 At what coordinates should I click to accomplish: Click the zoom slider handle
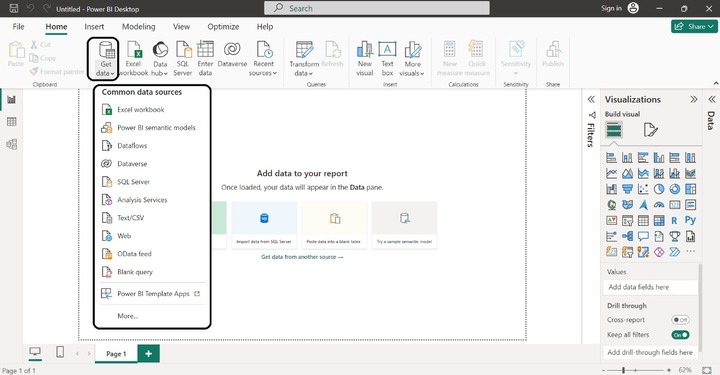(x=623, y=370)
